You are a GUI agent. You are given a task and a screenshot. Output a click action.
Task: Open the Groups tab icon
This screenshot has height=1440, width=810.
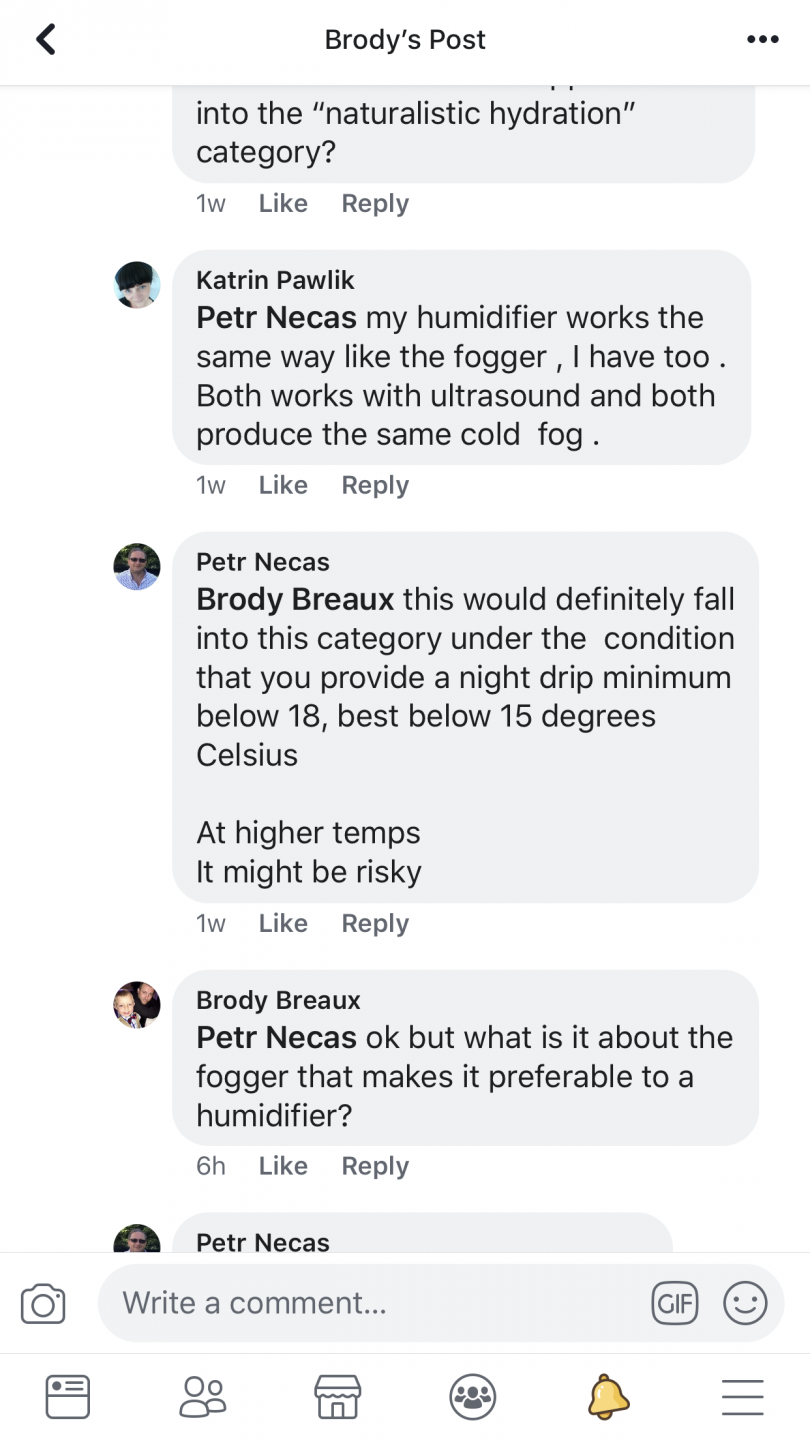[473, 1396]
